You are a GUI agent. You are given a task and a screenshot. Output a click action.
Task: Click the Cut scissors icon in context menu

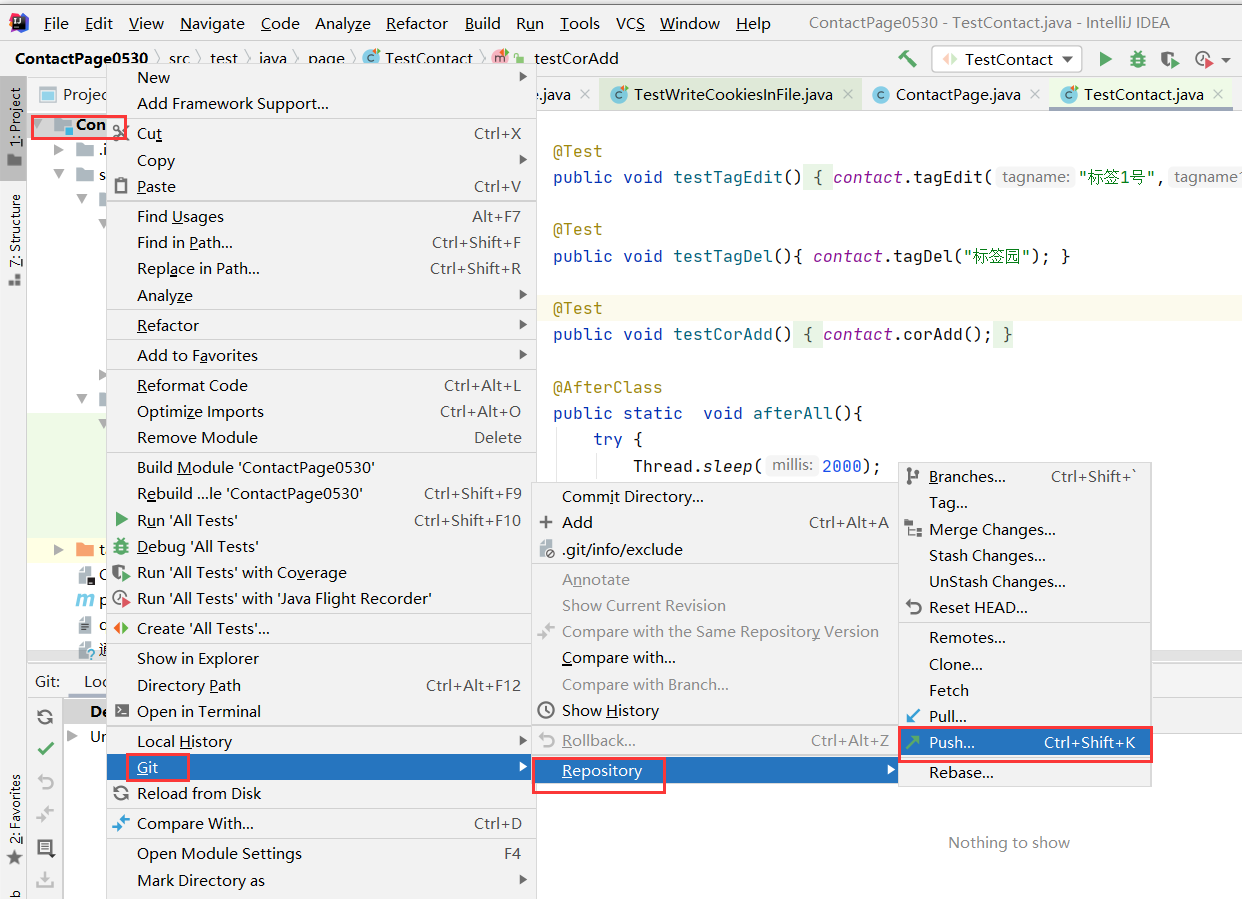coord(121,133)
